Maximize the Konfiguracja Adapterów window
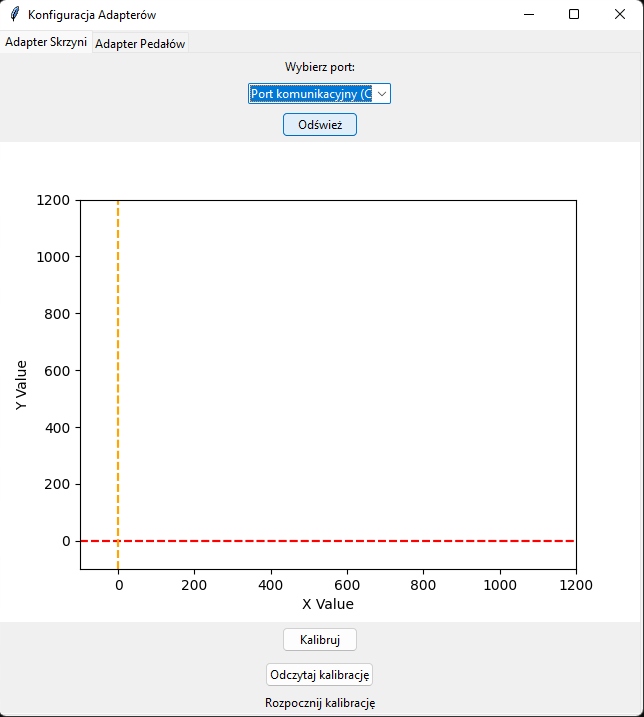Viewport: 644px width, 717px height. pyautogui.click(x=574, y=14)
